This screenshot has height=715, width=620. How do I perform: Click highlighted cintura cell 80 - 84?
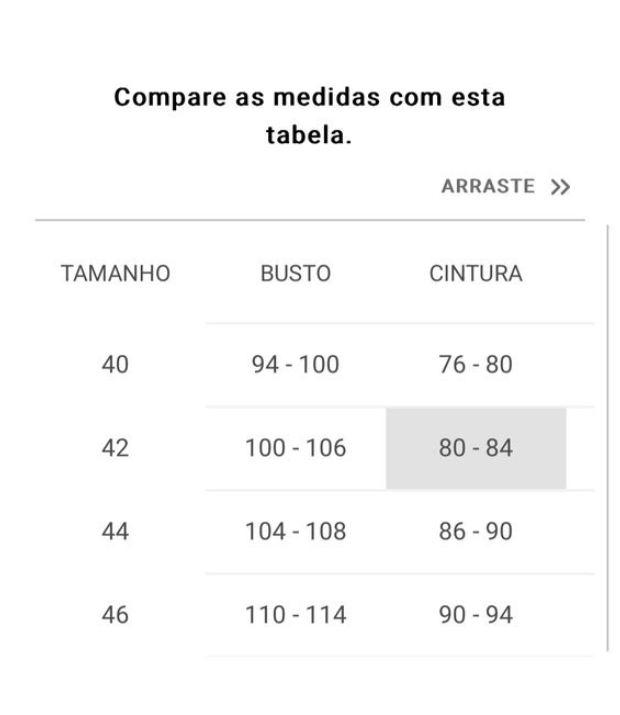[x=476, y=448]
